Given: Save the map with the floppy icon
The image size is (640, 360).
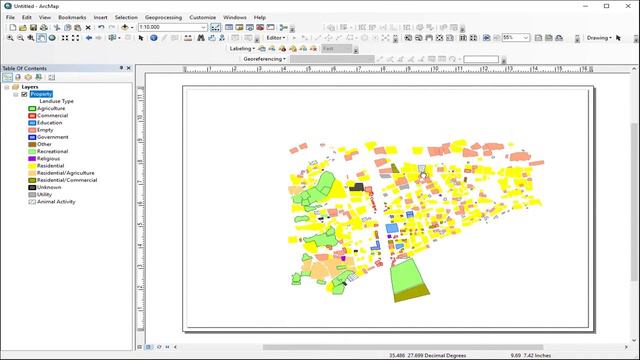Looking at the screenshot, I should pyautogui.click(x=33, y=27).
